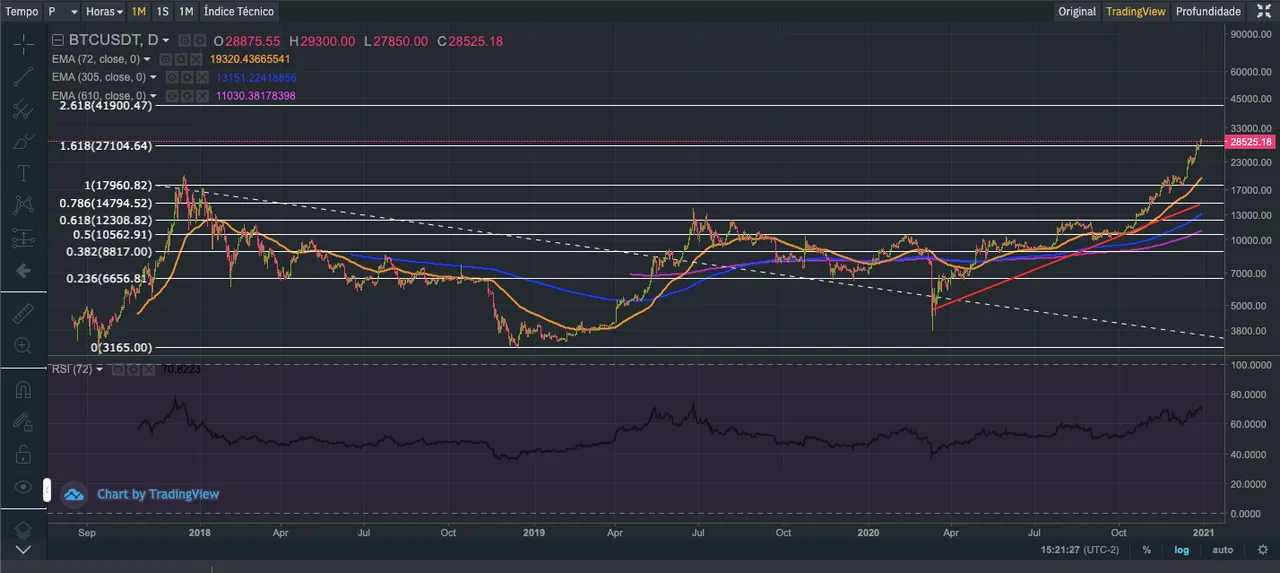Select the trend line drawing tool
Screen dimensions: 1280x573
(23, 76)
